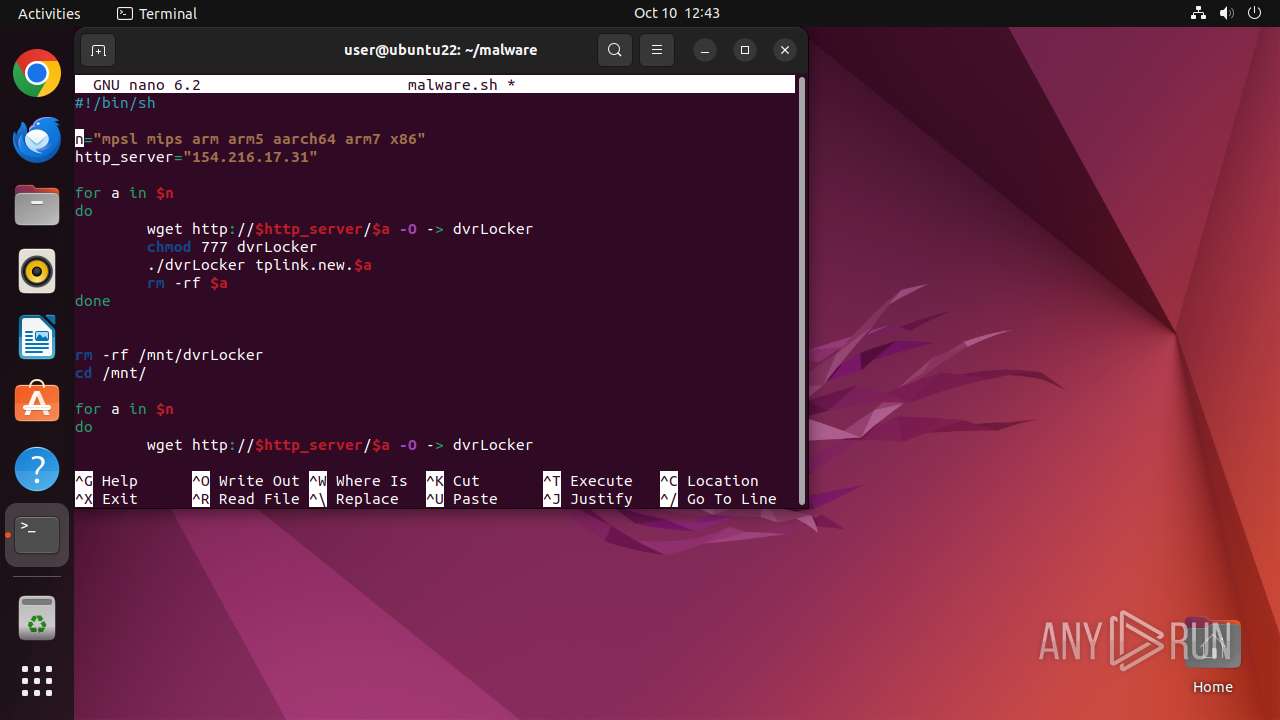This screenshot has width=1280, height=720.
Task: Click the network status icon
Action: coord(1199,13)
